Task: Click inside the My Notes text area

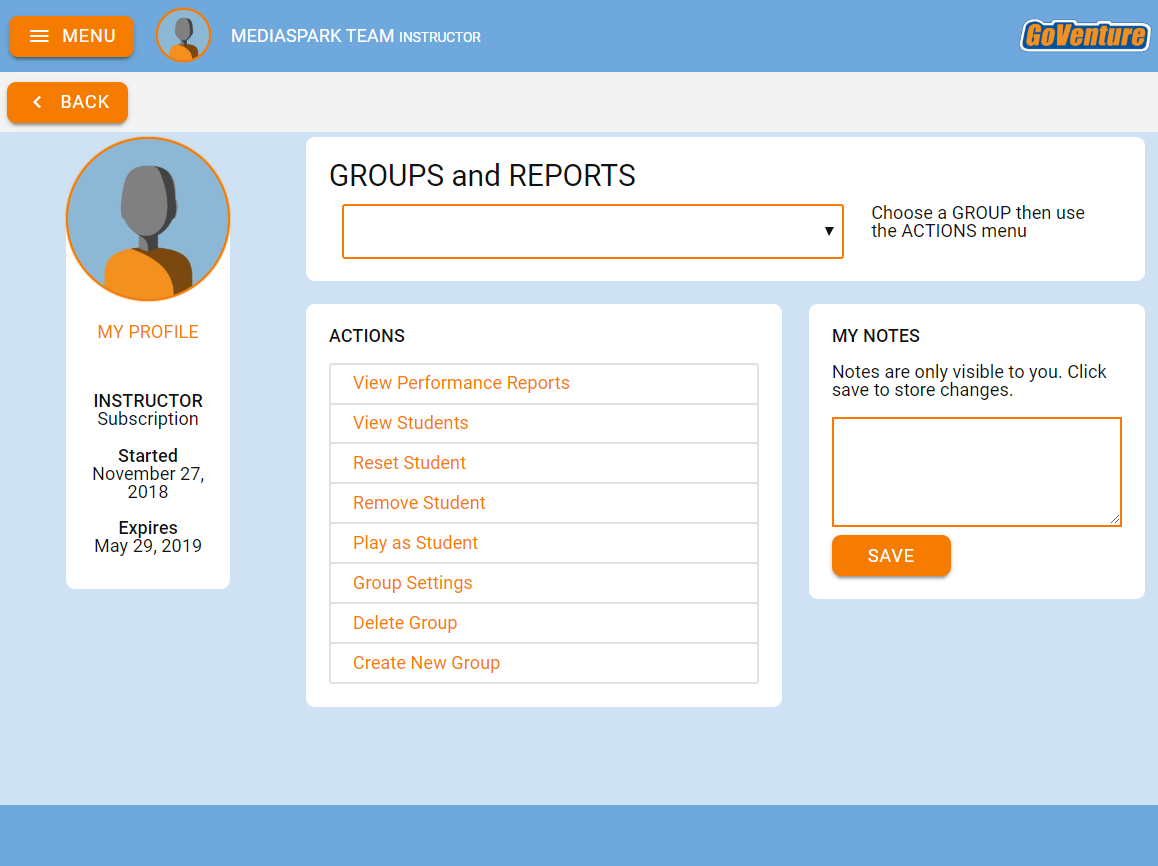Action: 976,472
